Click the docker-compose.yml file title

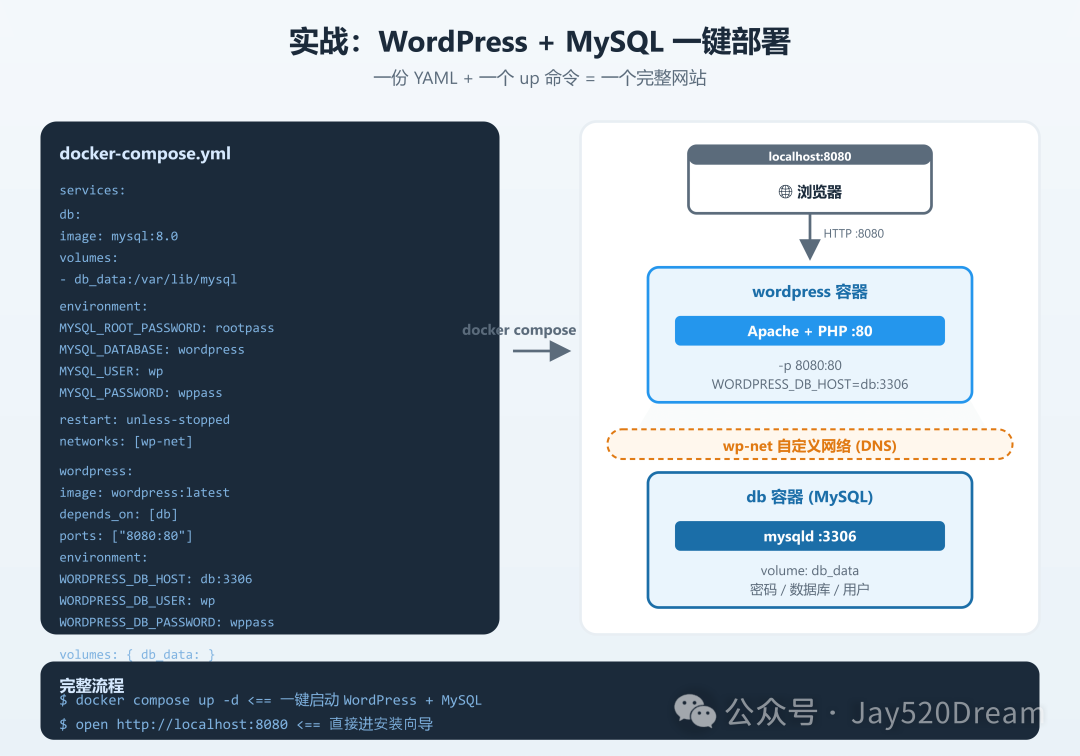[x=145, y=153]
